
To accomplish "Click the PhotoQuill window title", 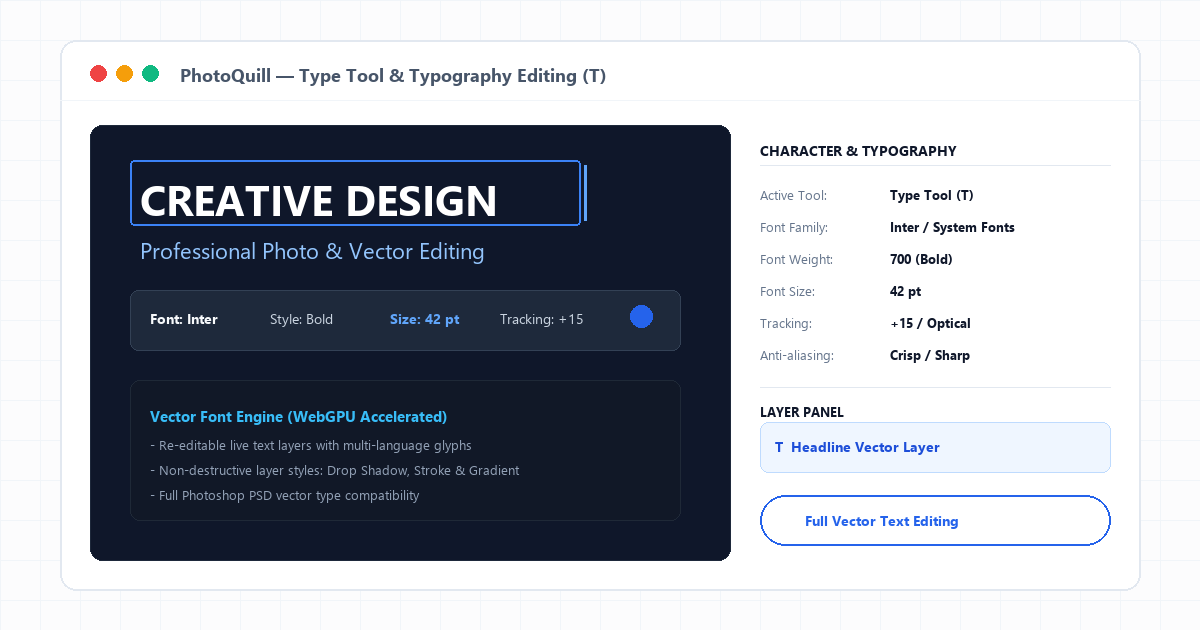I will pyautogui.click(x=393, y=75).
